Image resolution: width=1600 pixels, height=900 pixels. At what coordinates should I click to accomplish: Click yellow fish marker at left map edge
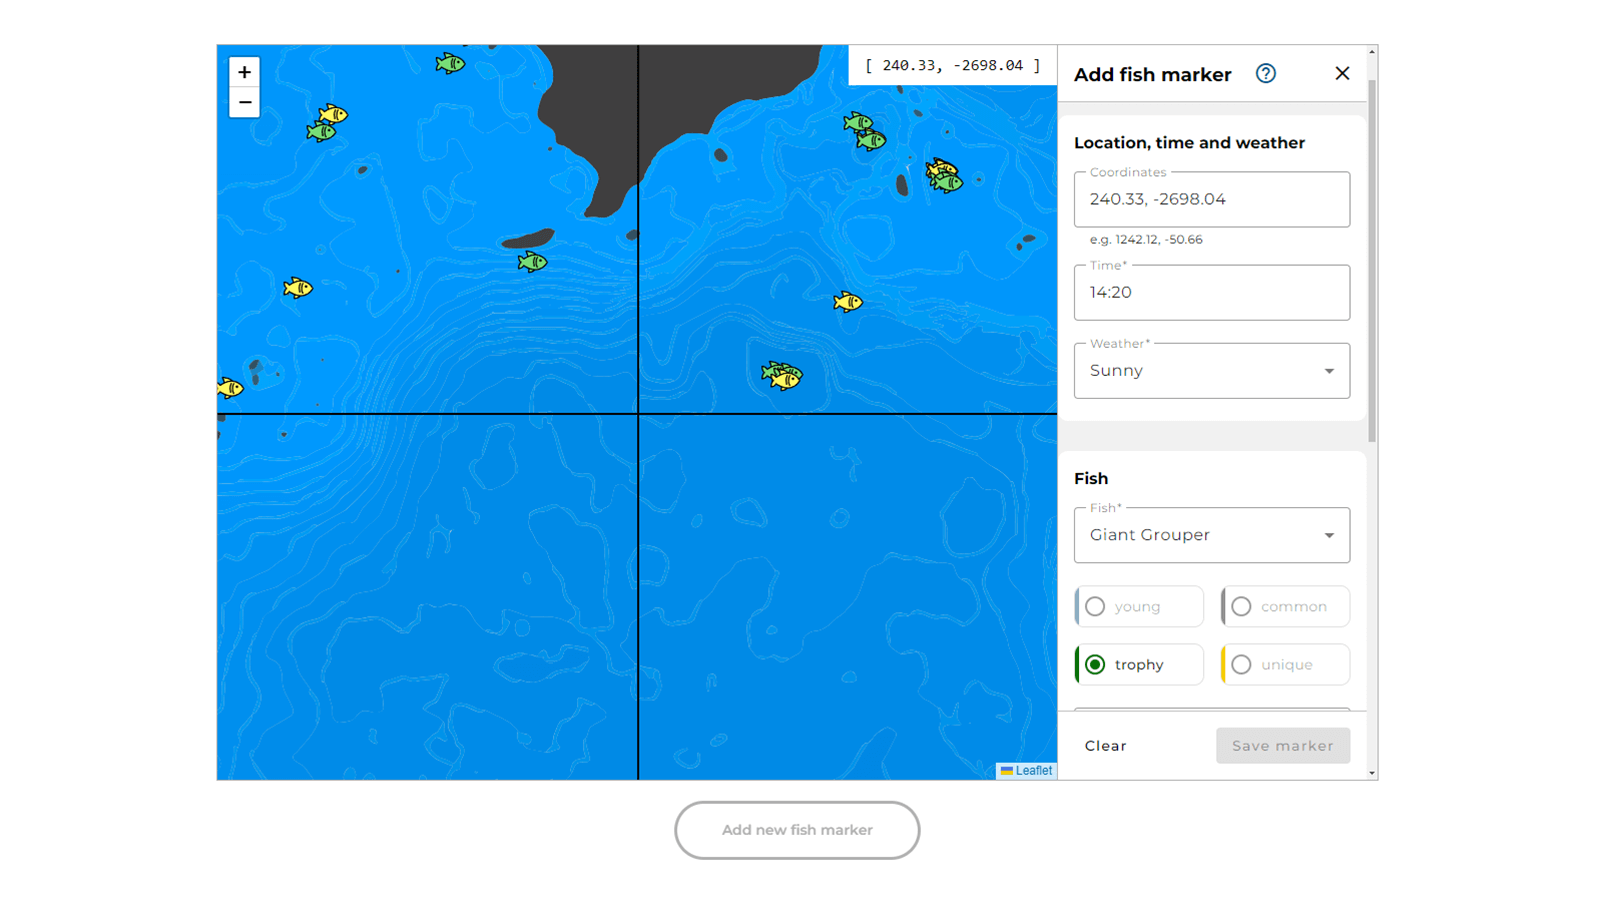tap(230, 388)
